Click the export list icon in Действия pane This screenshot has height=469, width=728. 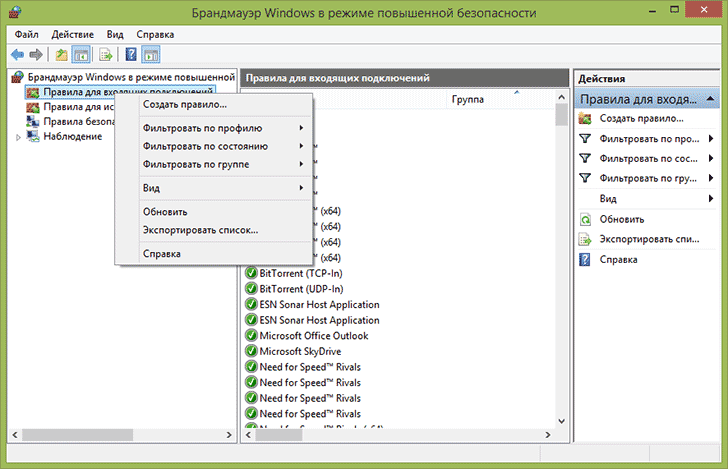[585, 240]
